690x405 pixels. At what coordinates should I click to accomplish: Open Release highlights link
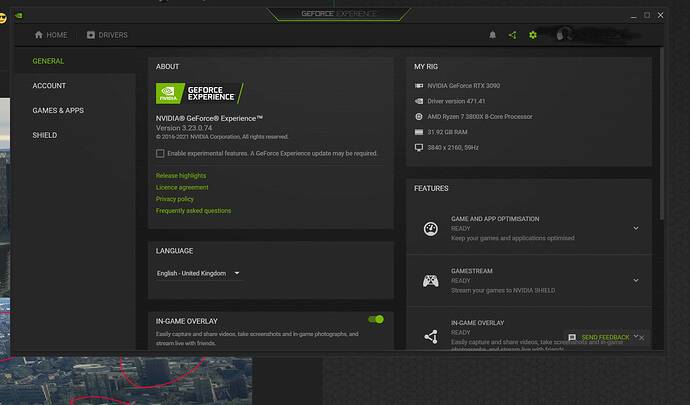coord(181,175)
